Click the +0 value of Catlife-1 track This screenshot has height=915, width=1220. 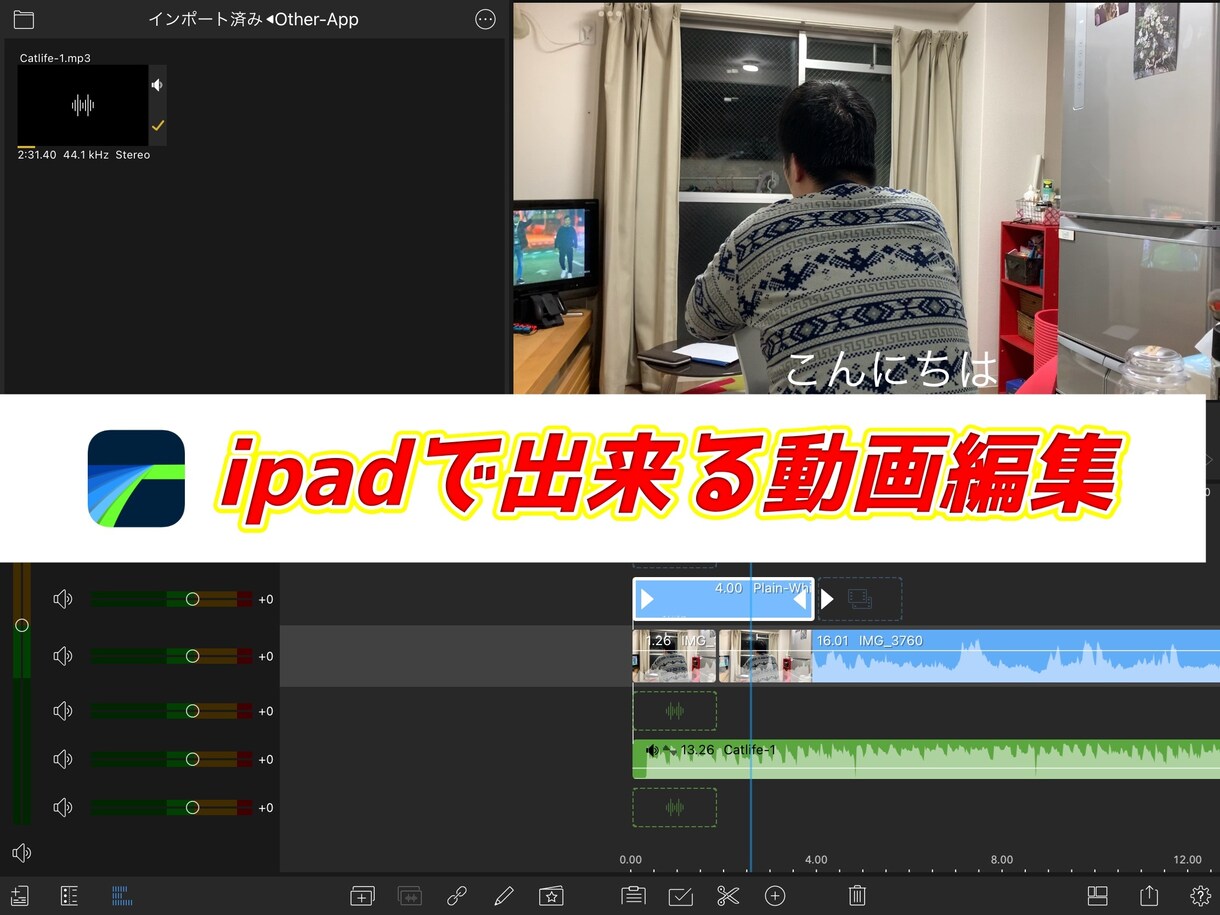266,760
